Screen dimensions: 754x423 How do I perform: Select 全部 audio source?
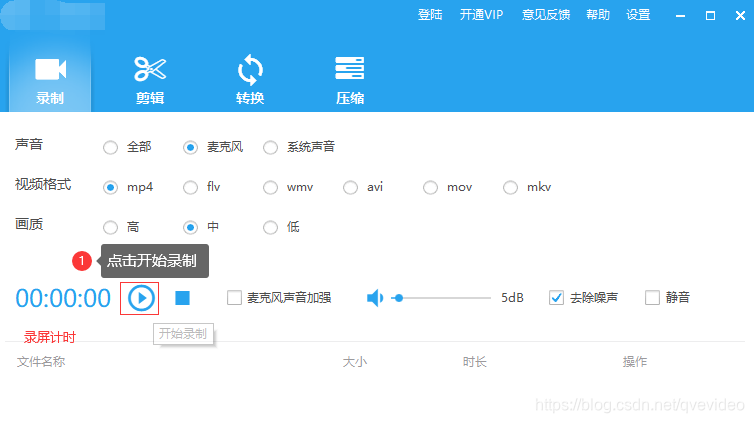pyautogui.click(x=111, y=147)
